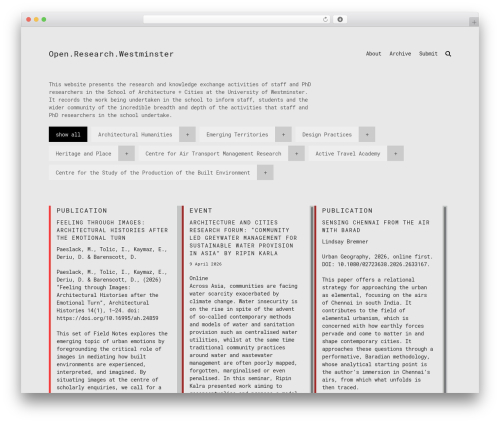Click the EVENT card label
This screenshot has height=423, width=500.
tap(201, 210)
